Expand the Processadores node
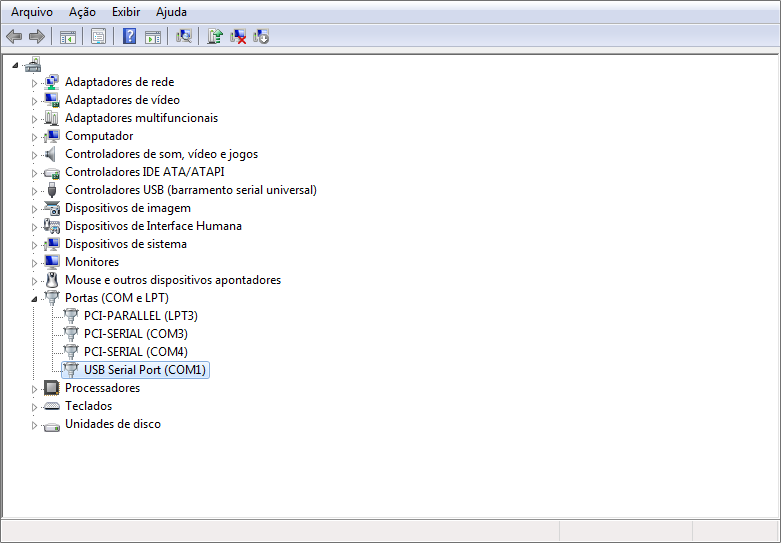Image resolution: width=781 pixels, height=543 pixels. (34, 388)
